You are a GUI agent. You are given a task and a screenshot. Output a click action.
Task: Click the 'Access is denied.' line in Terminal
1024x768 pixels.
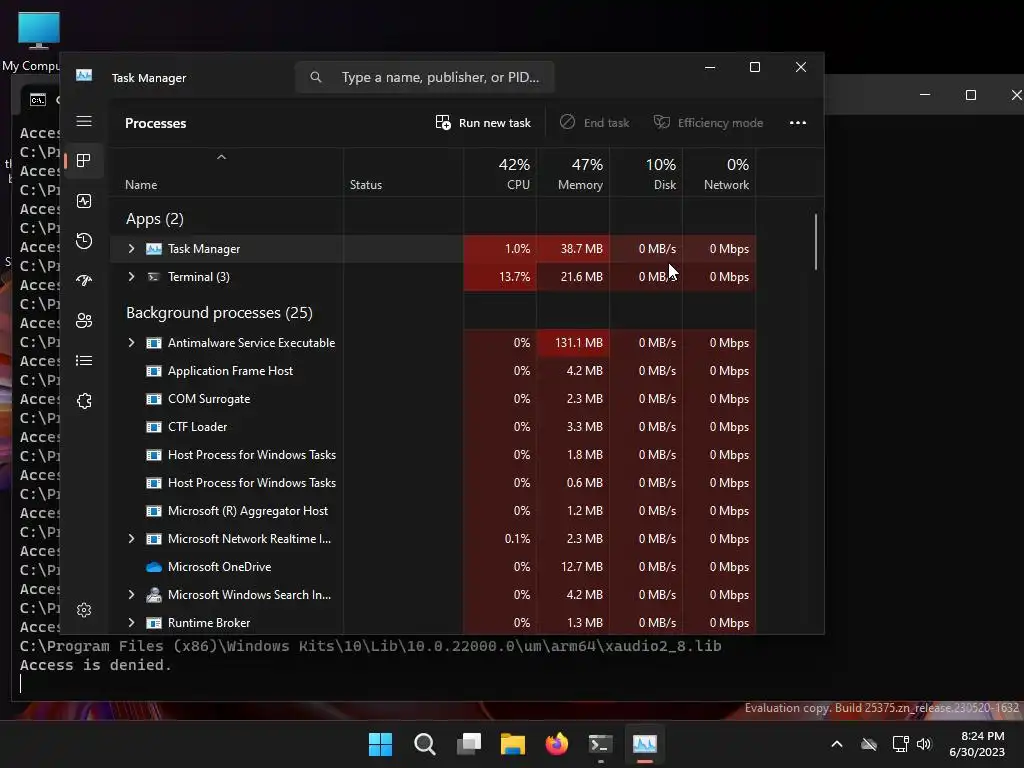95,665
